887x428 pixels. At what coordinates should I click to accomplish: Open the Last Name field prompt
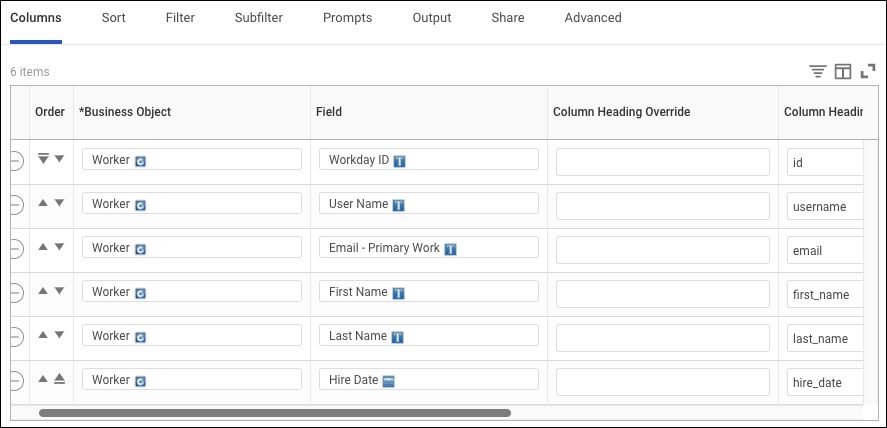[428, 336]
